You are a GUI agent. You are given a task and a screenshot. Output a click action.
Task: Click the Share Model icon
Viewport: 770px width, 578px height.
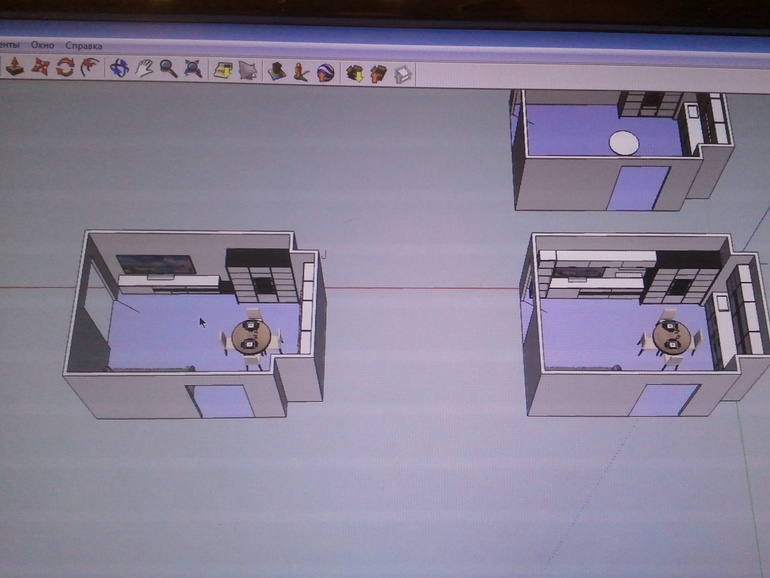378,73
